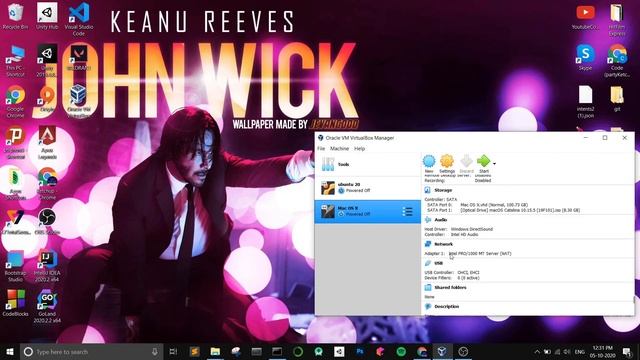Select the Apex Legends desktop icon
Viewport: 640px width, 360px height.
47,142
